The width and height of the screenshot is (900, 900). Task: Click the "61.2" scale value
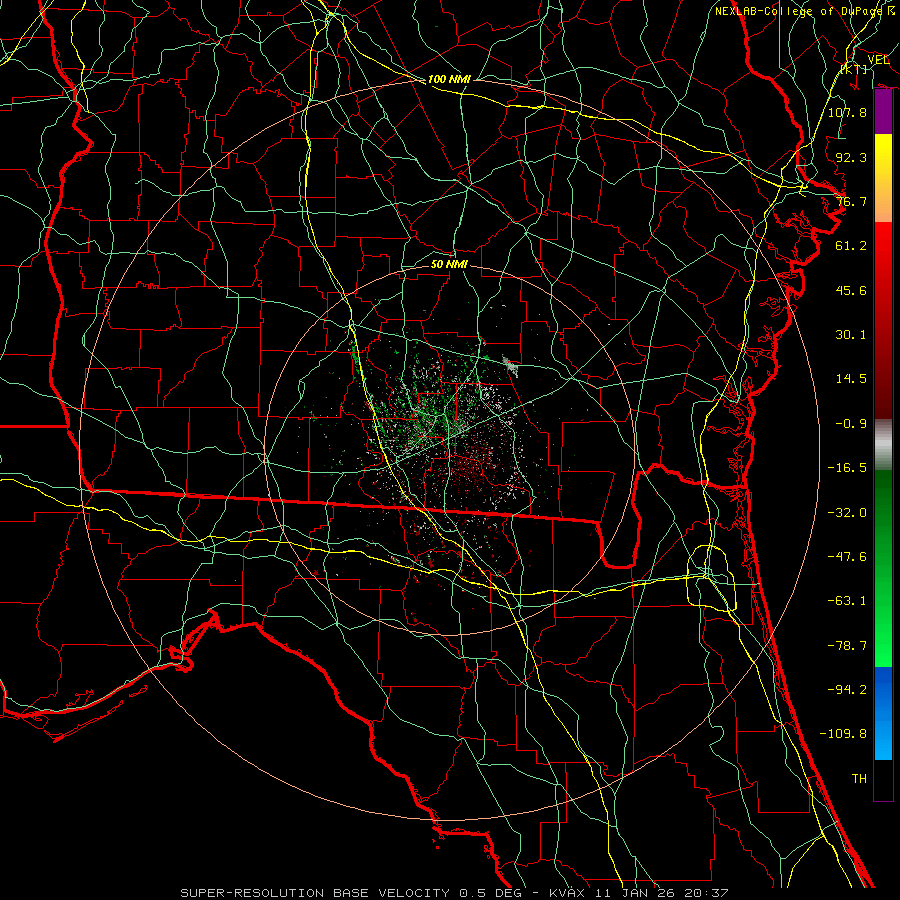[x=851, y=246]
